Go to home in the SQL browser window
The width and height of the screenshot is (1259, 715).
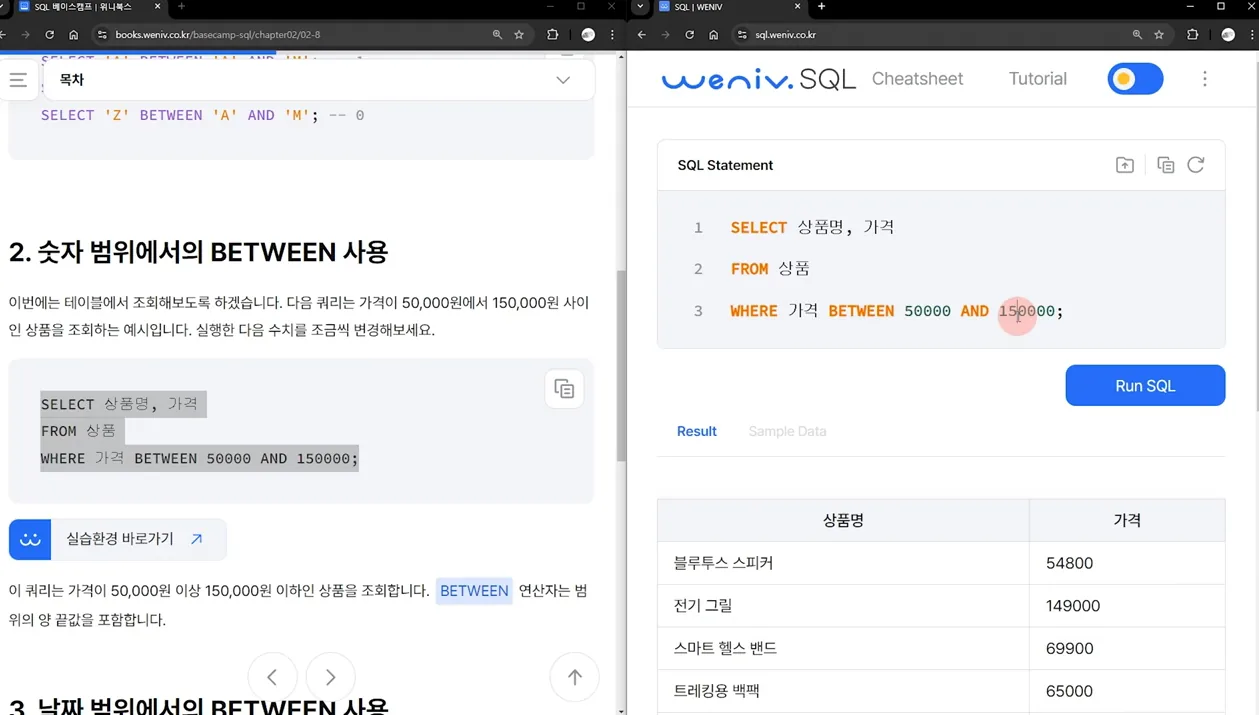click(713, 34)
